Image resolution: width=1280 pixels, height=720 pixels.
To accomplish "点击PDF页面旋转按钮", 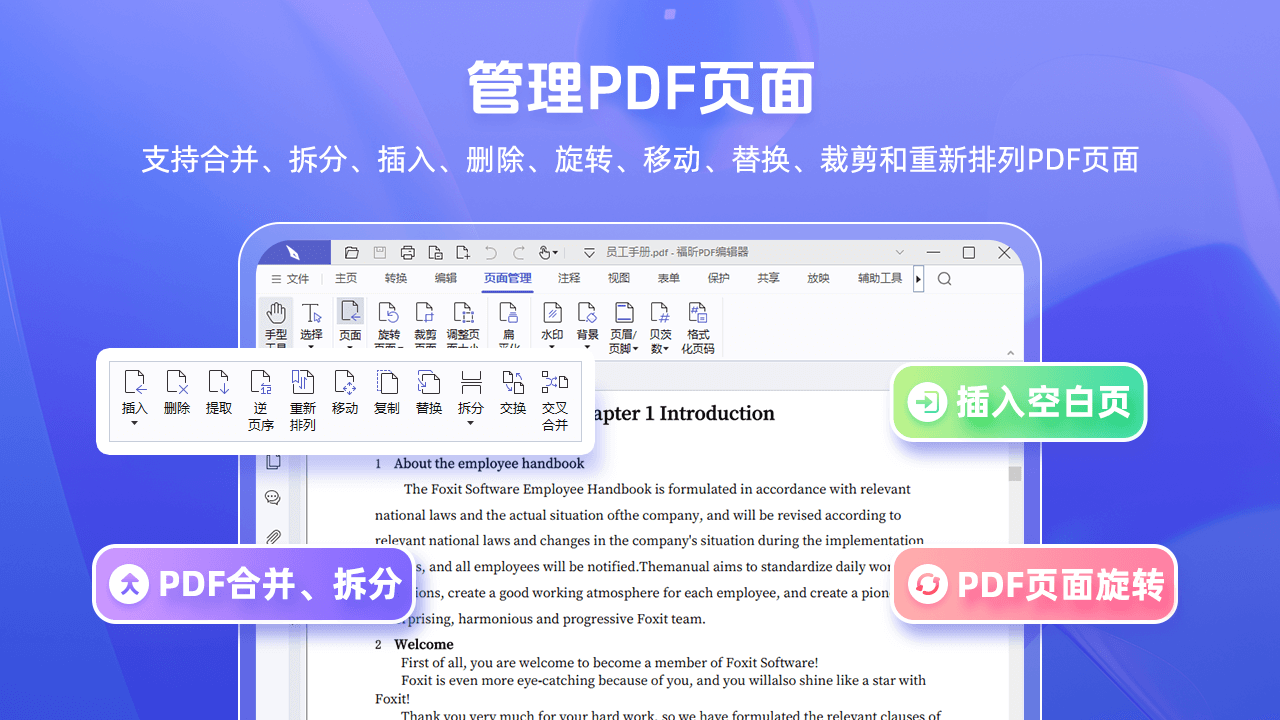I will [x=1034, y=584].
